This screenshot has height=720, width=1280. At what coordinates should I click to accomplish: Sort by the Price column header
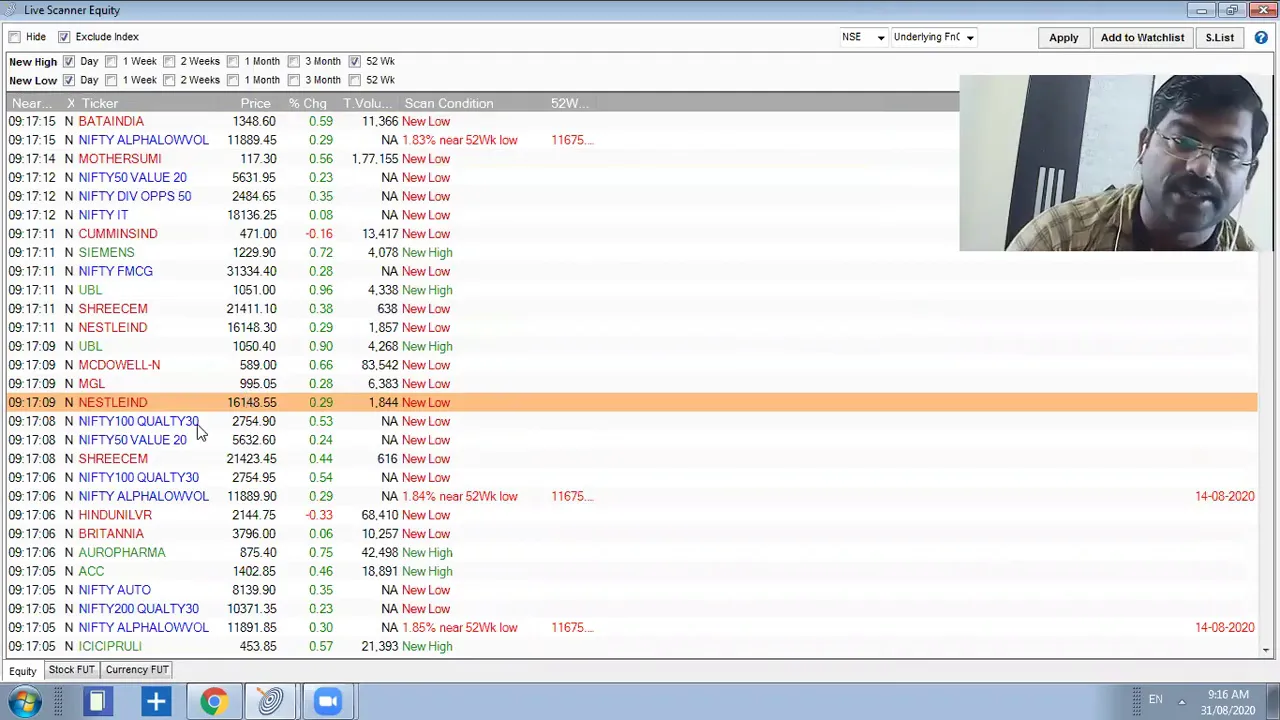tap(255, 103)
